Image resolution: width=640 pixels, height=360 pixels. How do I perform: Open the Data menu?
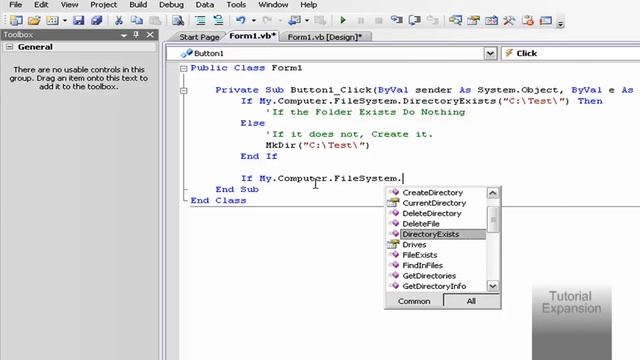pos(204,5)
